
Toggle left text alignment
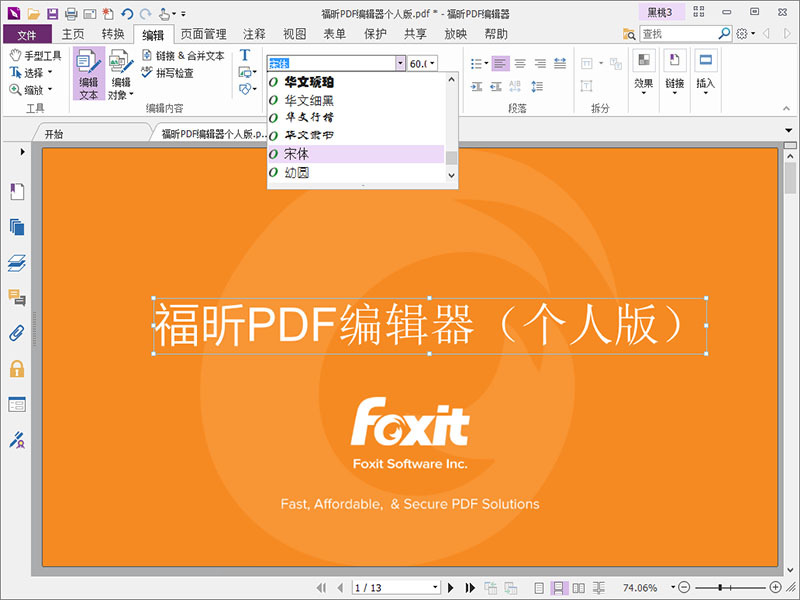tap(500, 63)
